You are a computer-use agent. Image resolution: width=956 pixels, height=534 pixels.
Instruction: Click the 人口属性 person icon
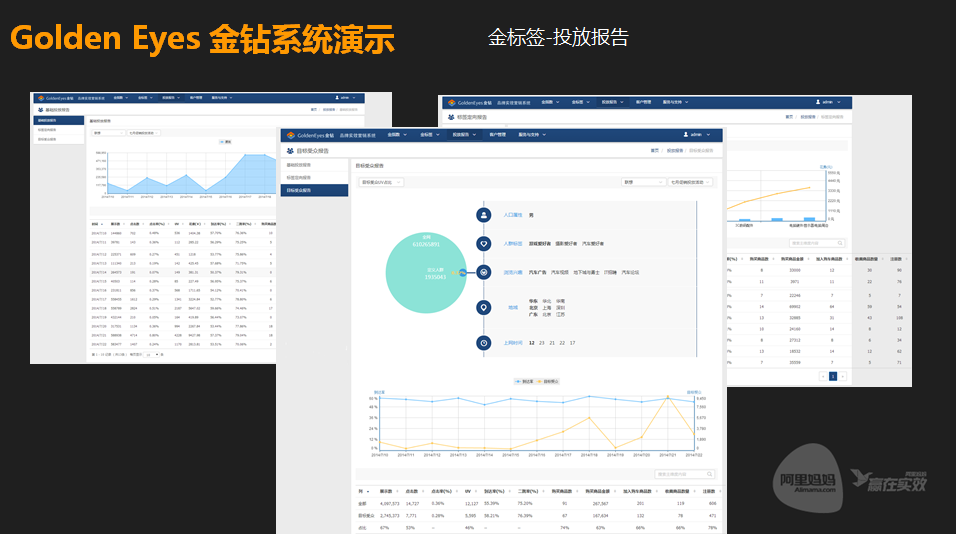[483, 215]
